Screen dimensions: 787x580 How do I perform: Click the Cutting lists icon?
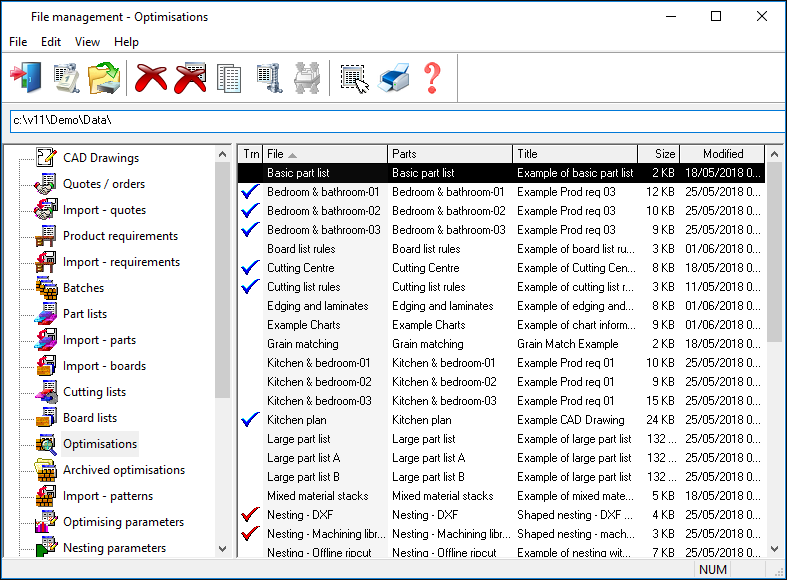tap(46, 392)
